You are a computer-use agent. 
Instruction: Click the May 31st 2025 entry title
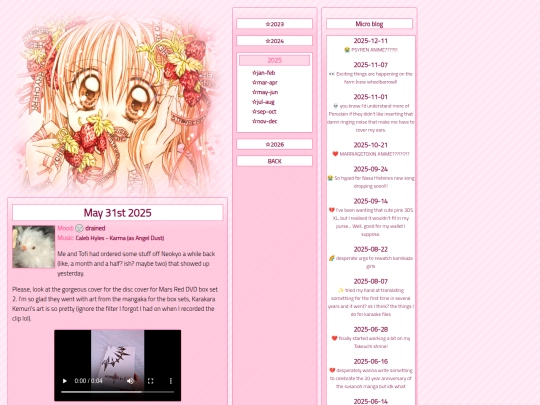point(117,213)
